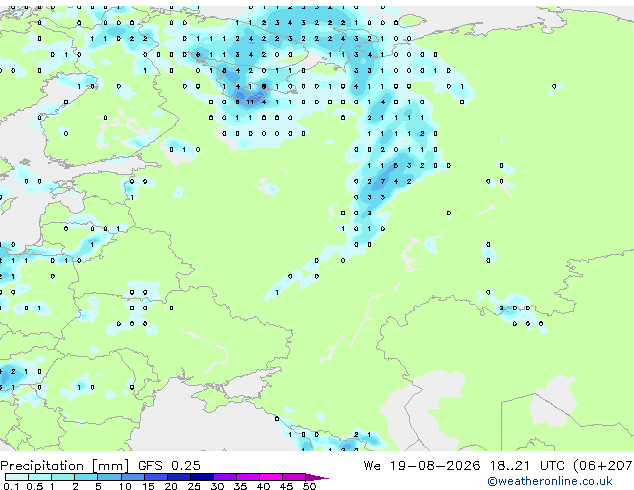Select the magenta legend swatch between 40 and 45

(271, 477)
